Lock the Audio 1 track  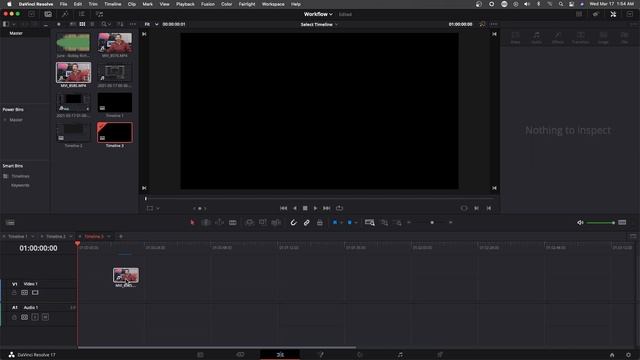tap(14, 317)
